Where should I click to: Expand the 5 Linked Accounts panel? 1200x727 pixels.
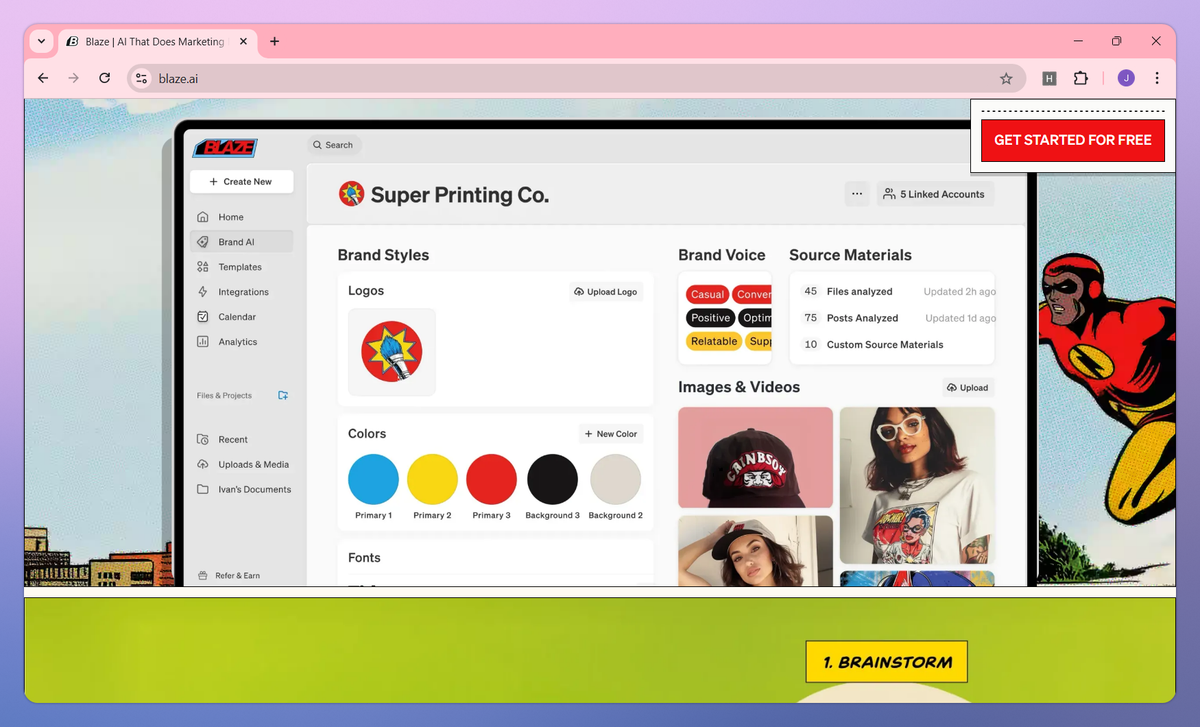pos(934,194)
